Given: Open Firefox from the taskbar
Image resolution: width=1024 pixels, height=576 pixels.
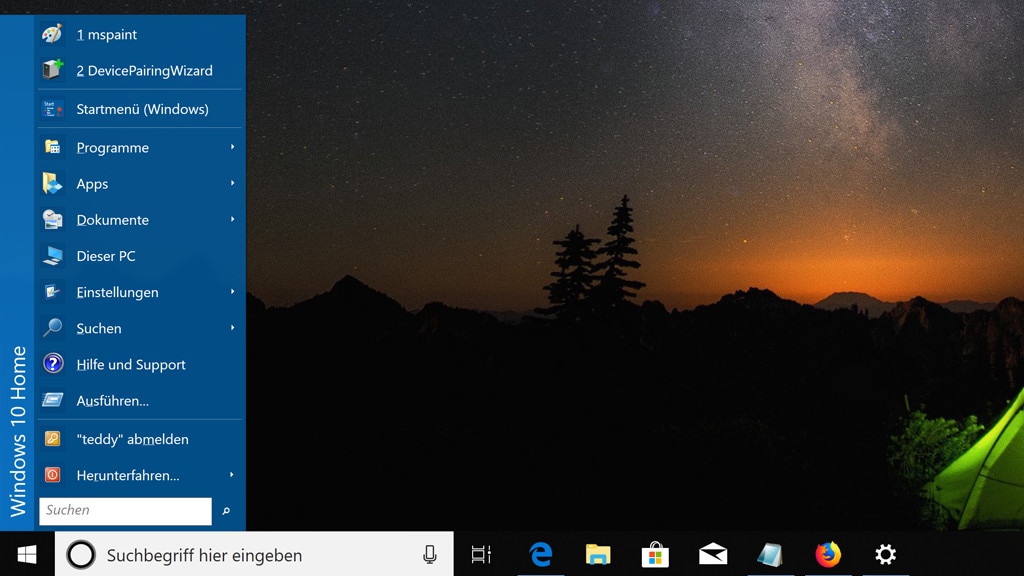Looking at the screenshot, I should [x=828, y=554].
